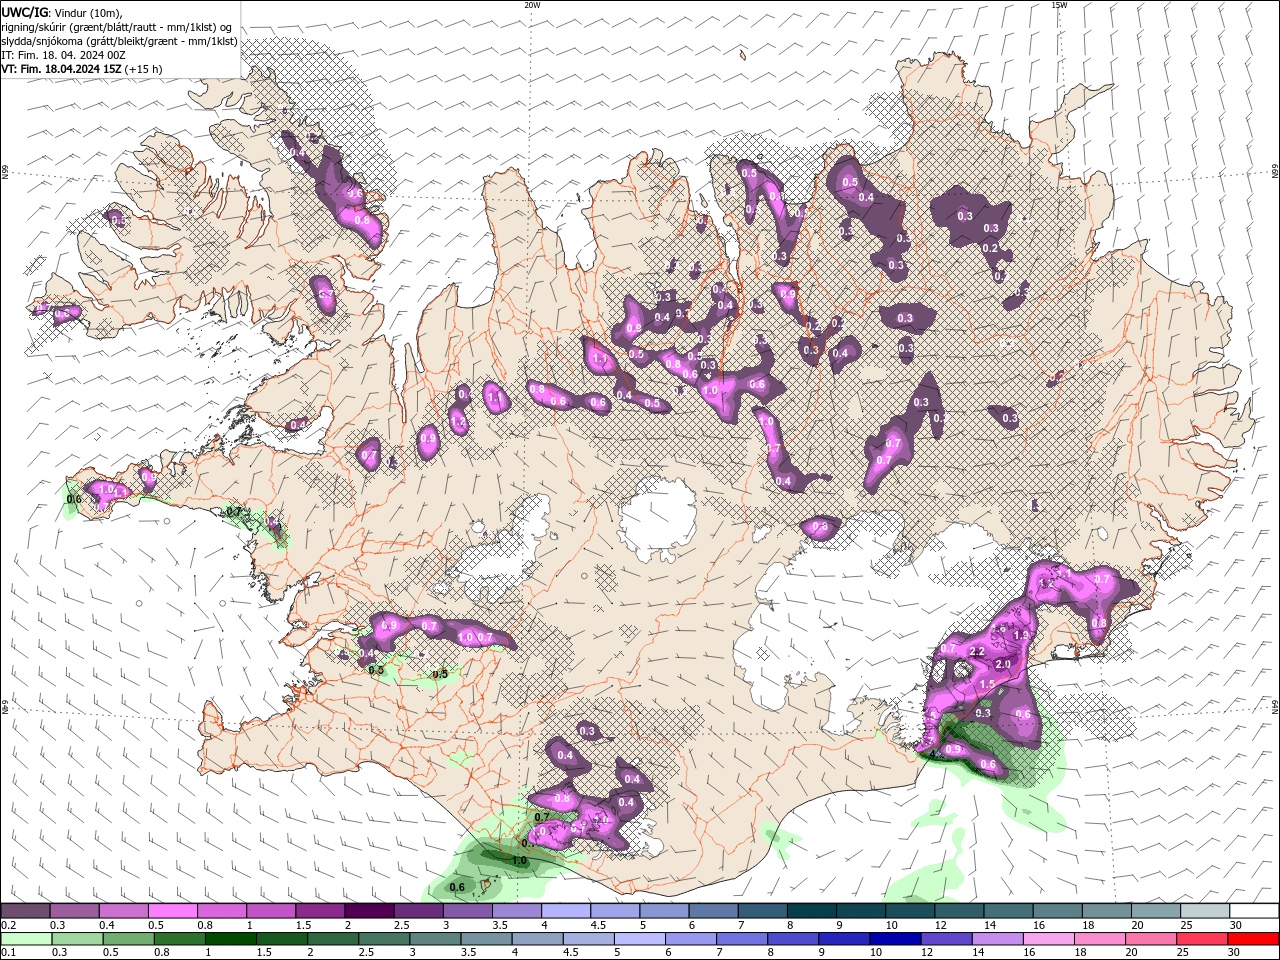
Task: Select the 'VT: Fim. 18.04.2024 15Z (+15 h)' valid time
Action: [x=82, y=69]
